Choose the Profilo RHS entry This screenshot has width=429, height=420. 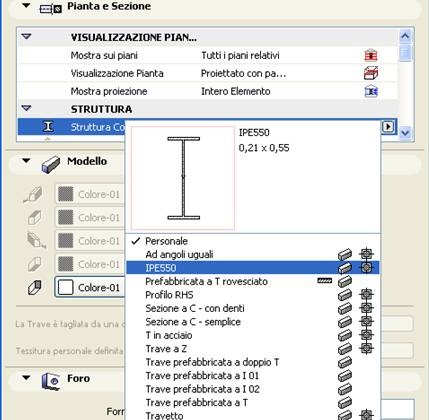pos(169,295)
